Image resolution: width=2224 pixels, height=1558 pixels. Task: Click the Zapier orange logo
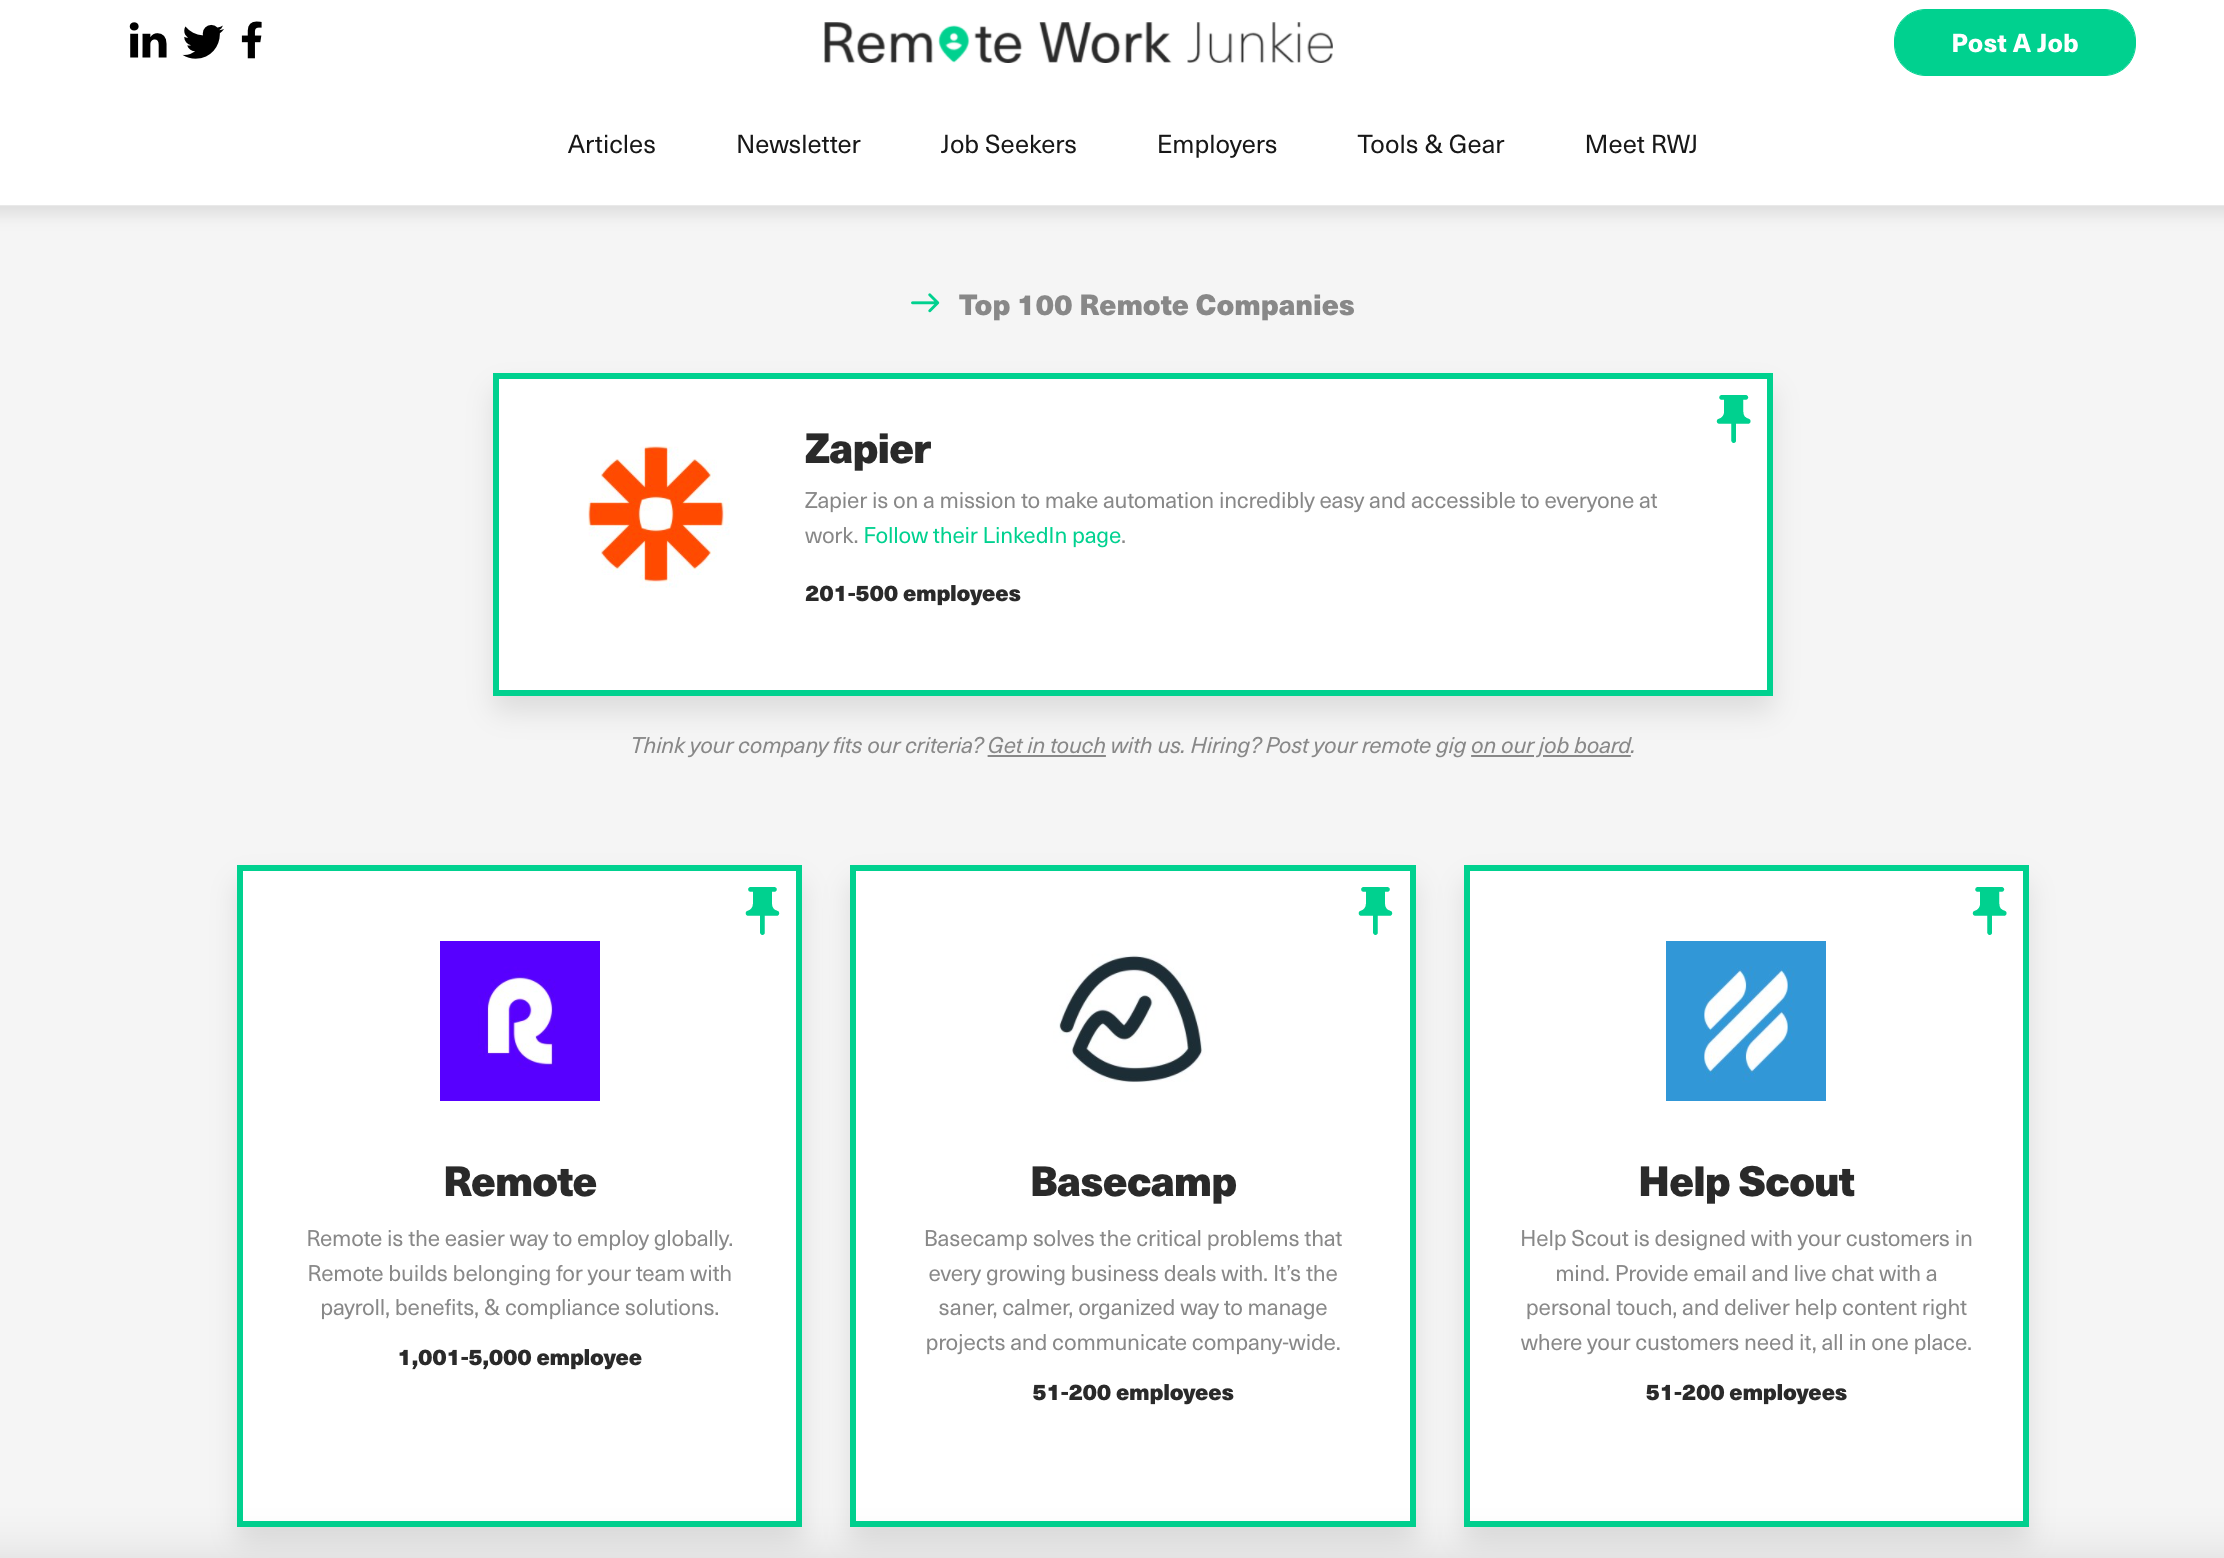pyautogui.click(x=657, y=514)
